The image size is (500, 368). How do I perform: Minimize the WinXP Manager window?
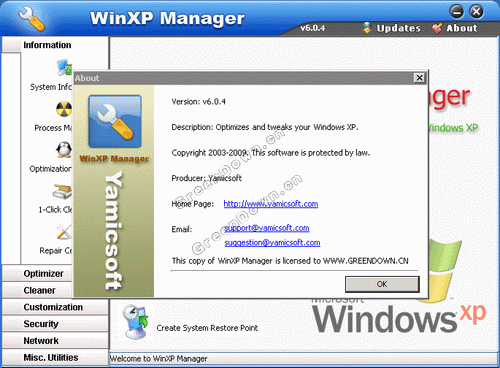[x=457, y=11]
